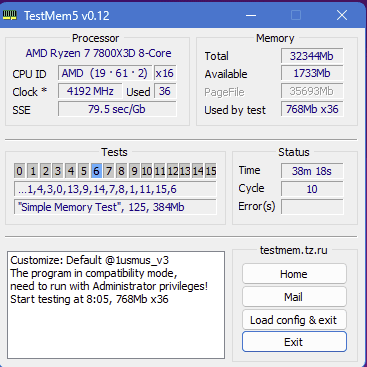The height and width of the screenshot is (367, 367).
Task: Open the Home website button
Action: click(x=294, y=274)
